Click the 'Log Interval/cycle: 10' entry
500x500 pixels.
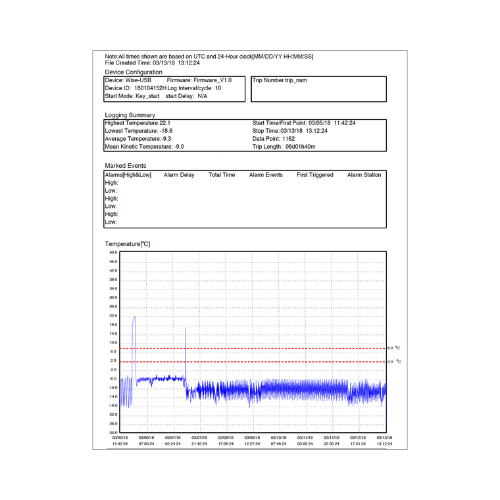coord(194,88)
